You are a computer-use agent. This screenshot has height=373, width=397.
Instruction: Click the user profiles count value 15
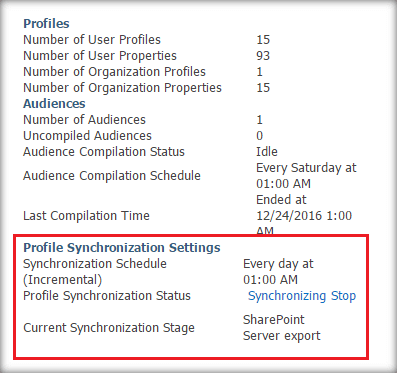coord(263,40)
